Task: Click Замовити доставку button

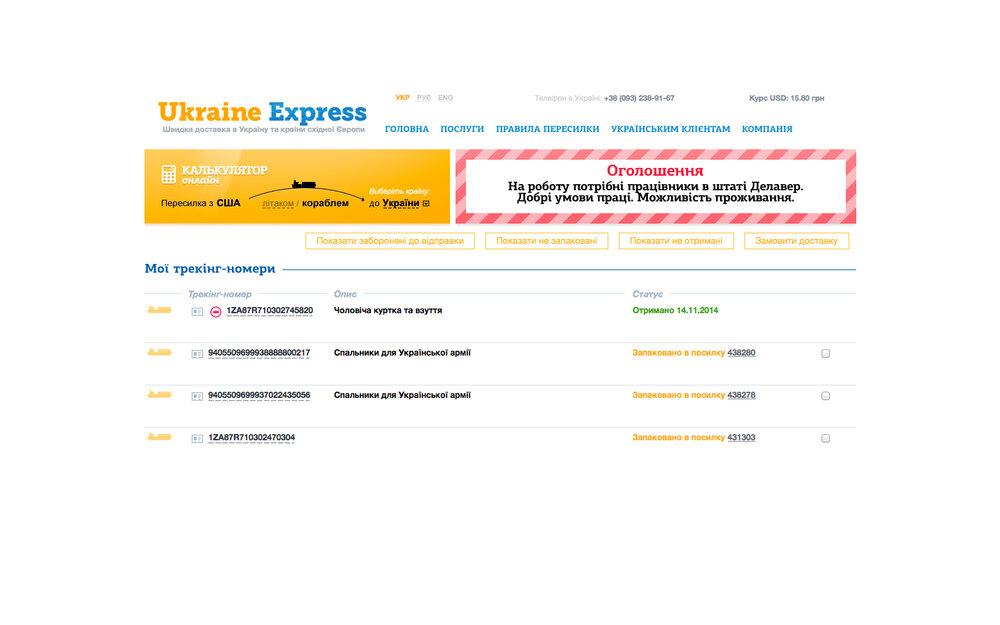Action: pyautogui.click(x=797, y=241)
